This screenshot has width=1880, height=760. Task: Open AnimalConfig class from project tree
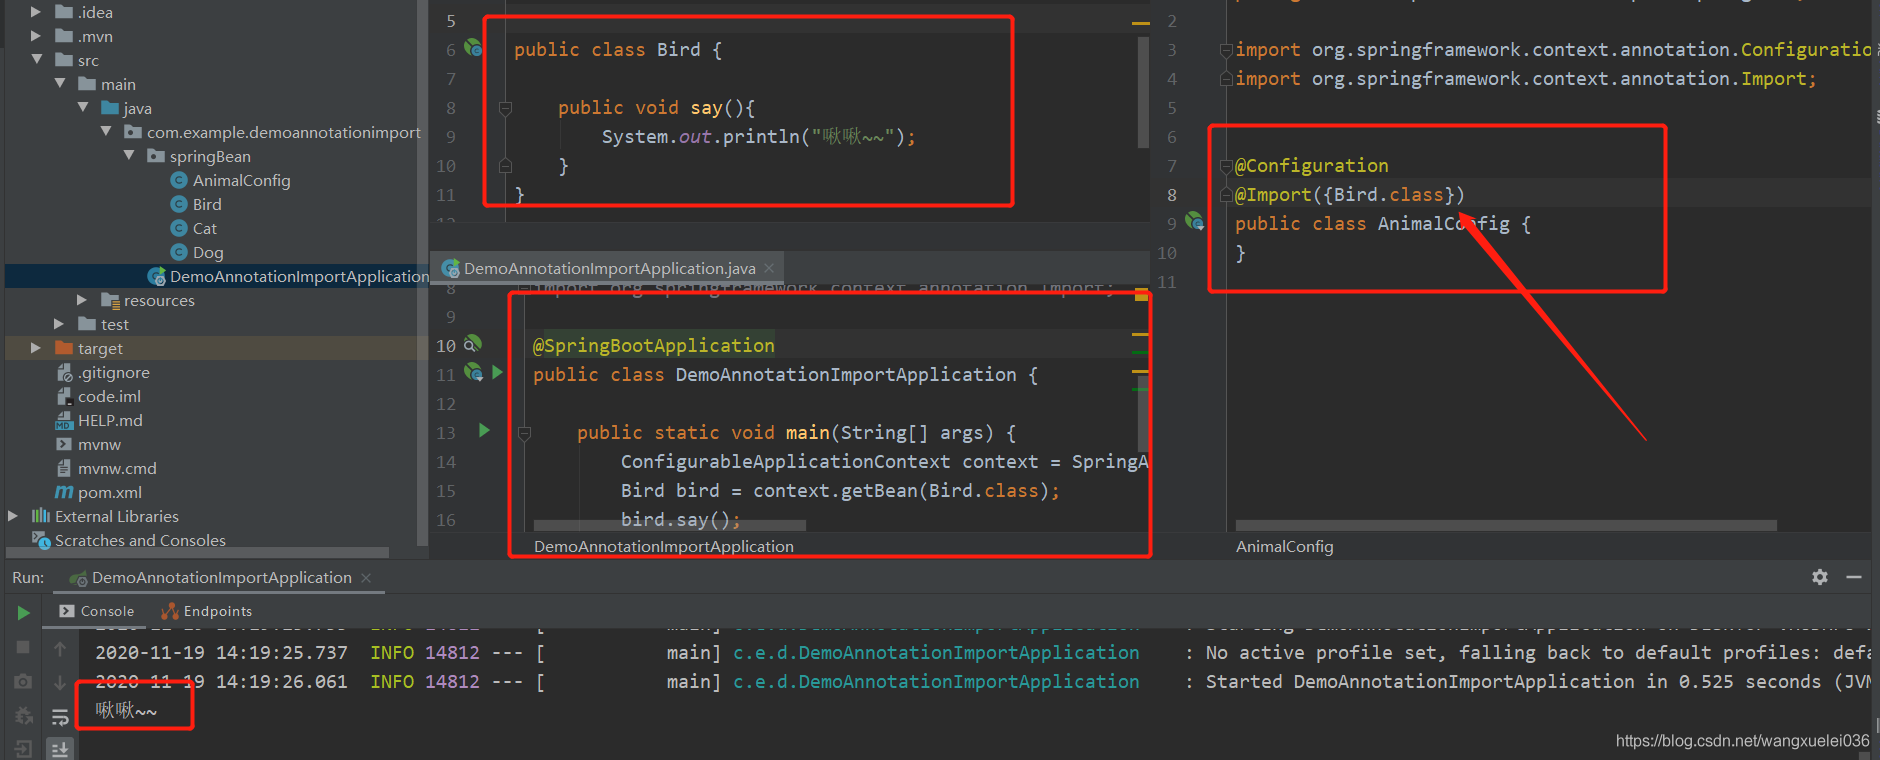(x=241, y=180)
